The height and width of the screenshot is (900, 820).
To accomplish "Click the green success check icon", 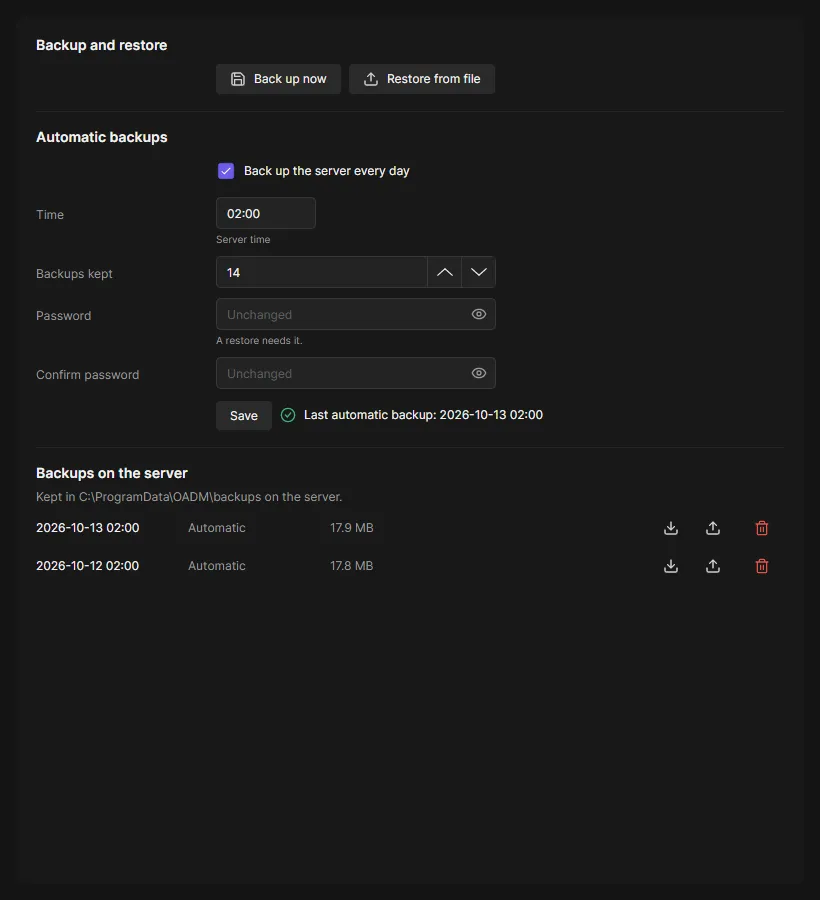I will pos(288,415).
